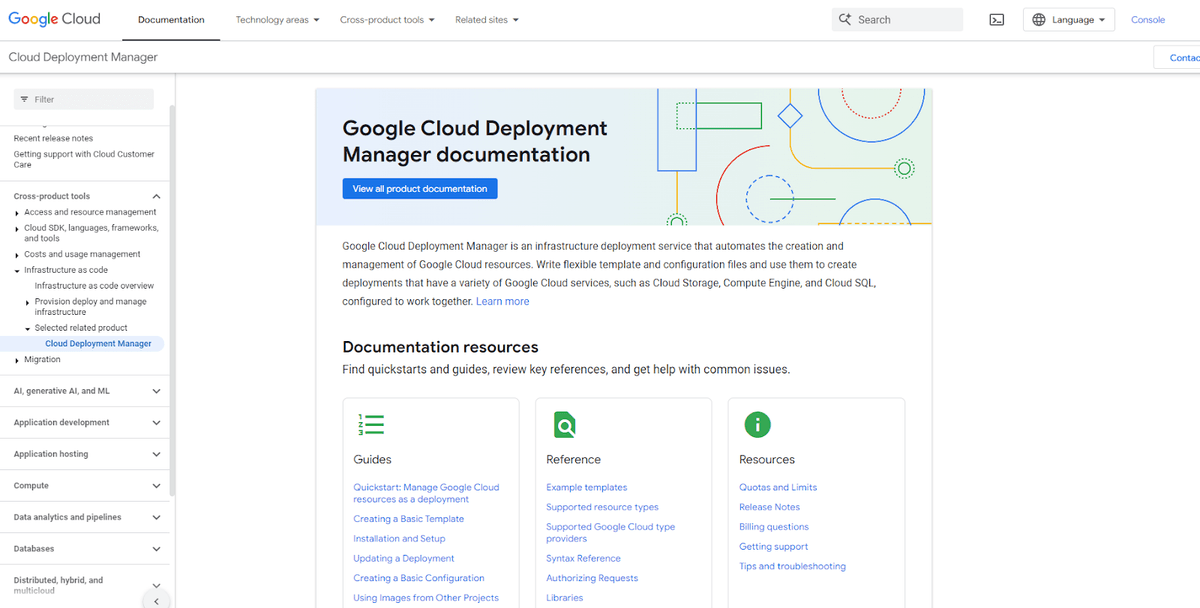Collapse the Cross-product tools sidebar section

pos(156,197)
